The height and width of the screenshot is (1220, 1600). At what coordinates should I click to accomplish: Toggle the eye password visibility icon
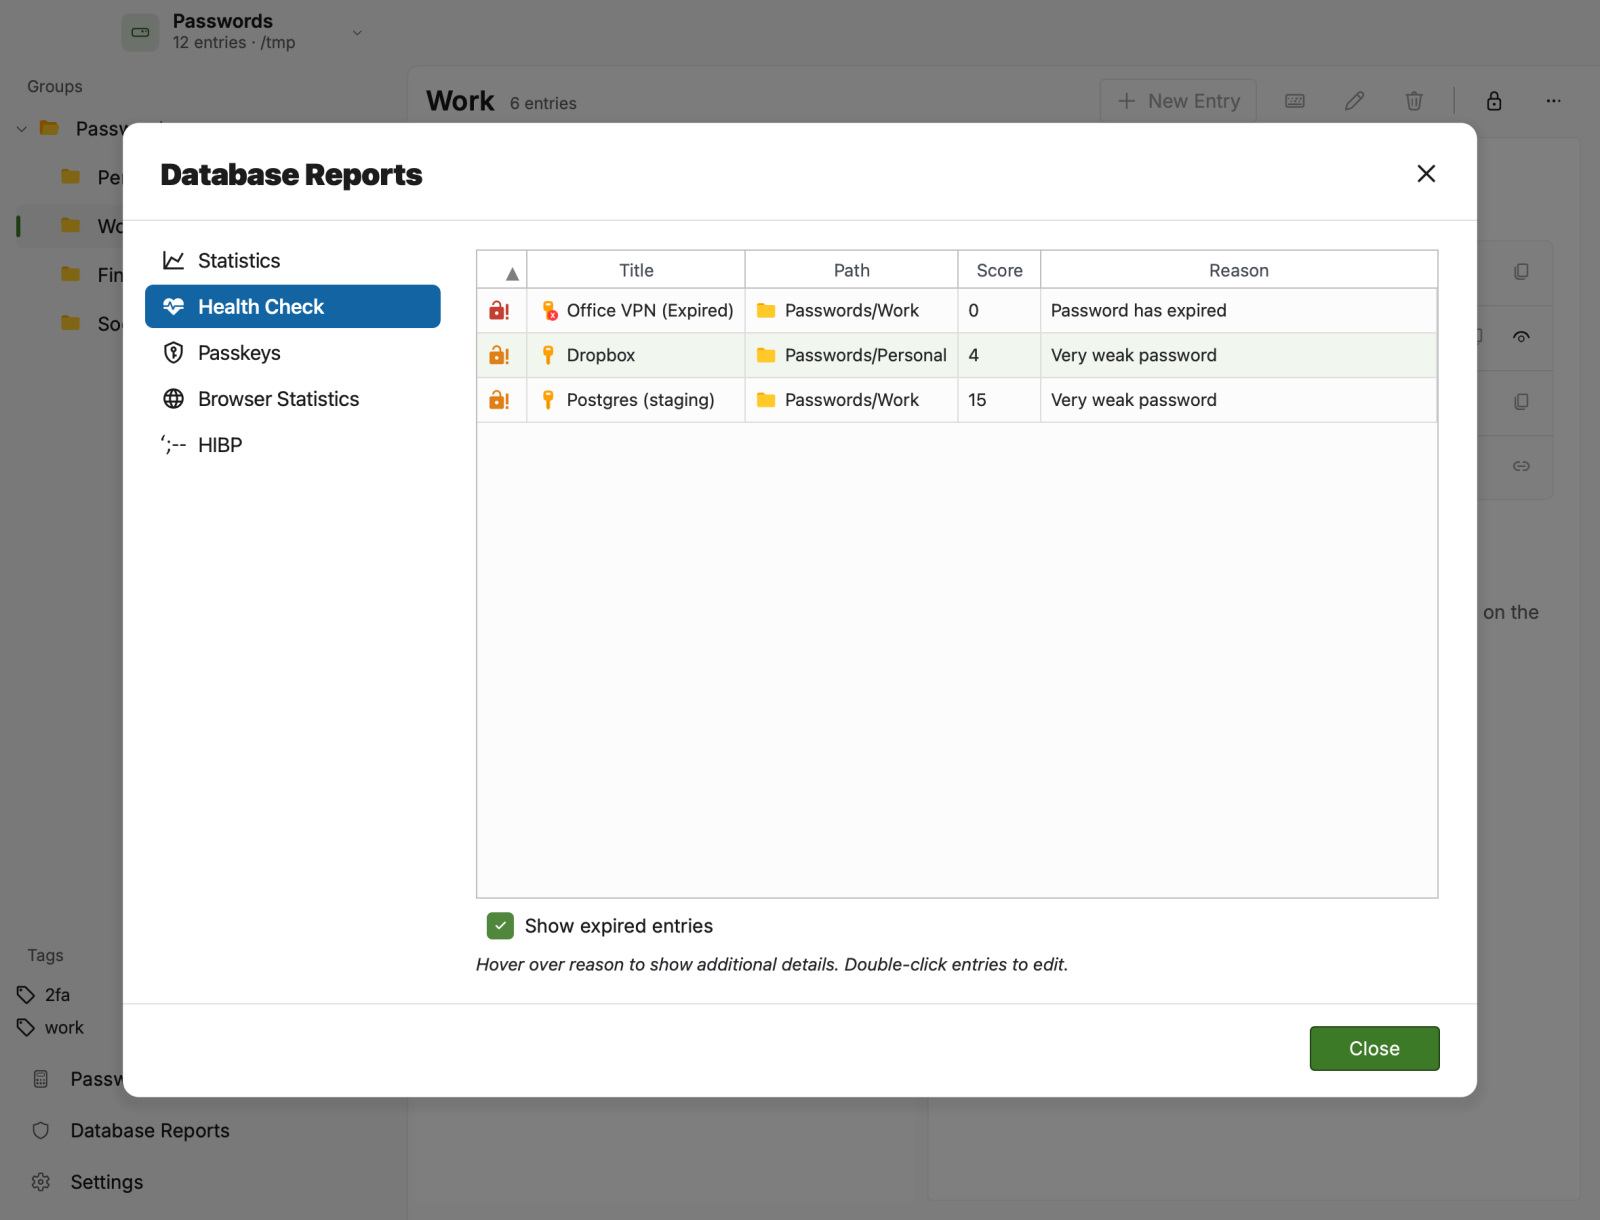click(x=1521, y=337)
